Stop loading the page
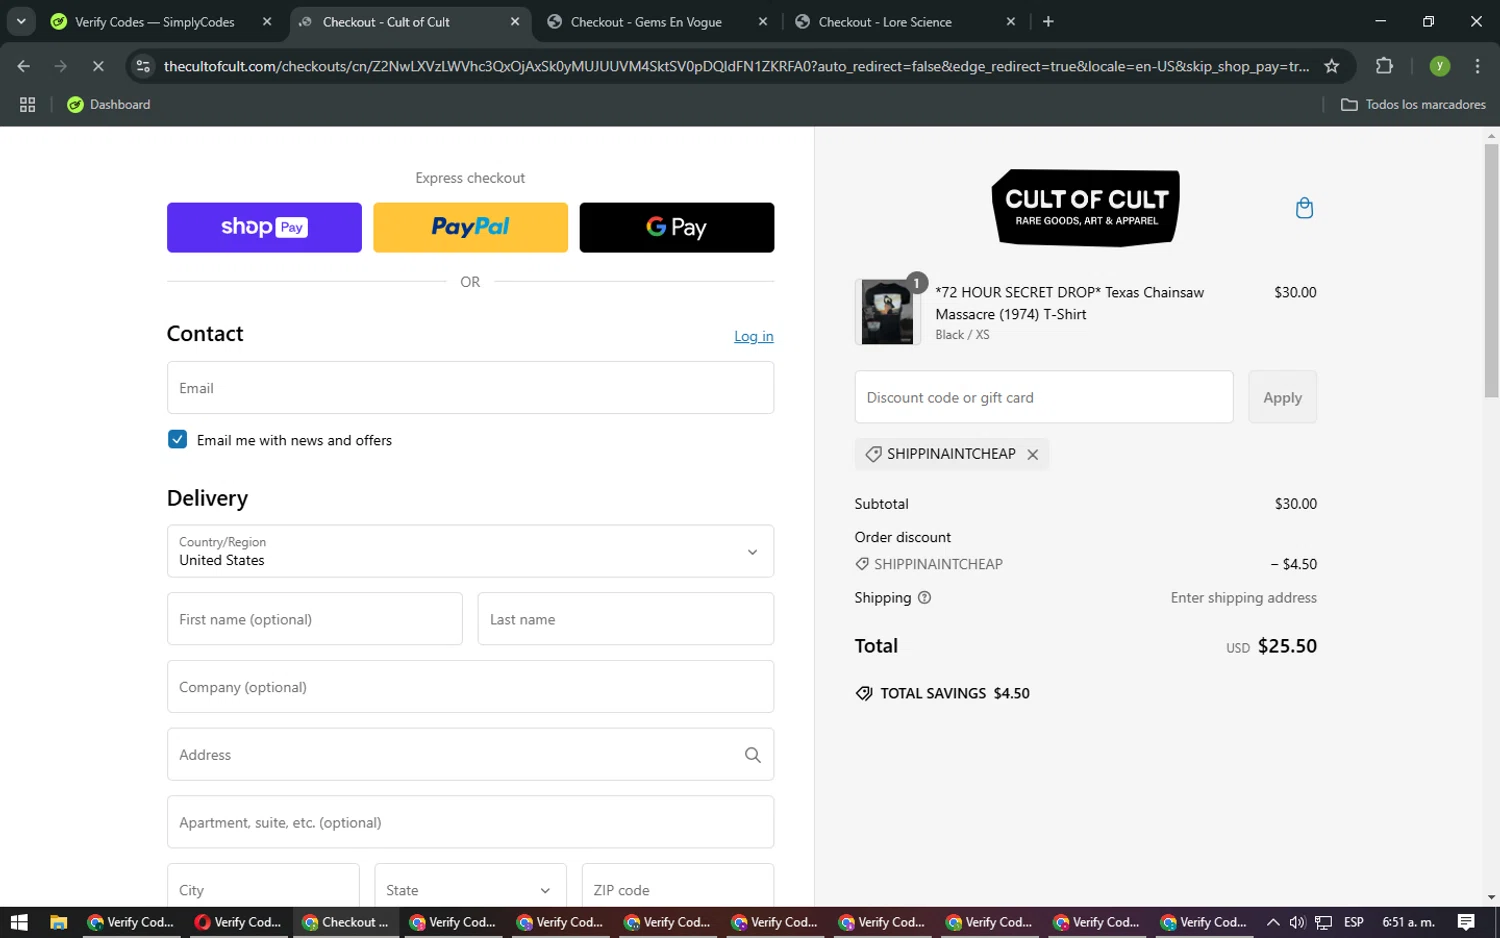 click(98, 66)
